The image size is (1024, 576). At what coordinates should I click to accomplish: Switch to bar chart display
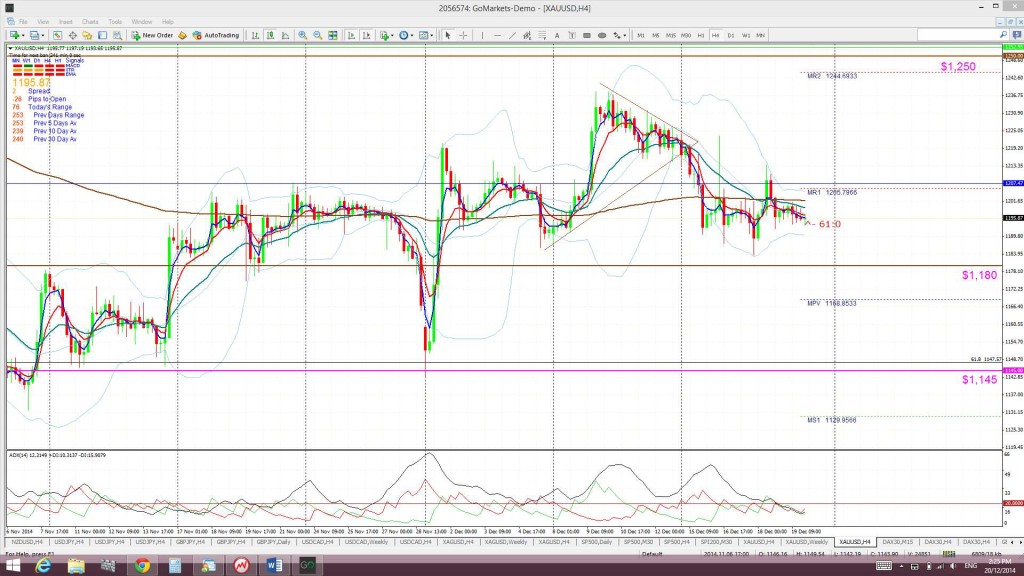pos(255,35)
